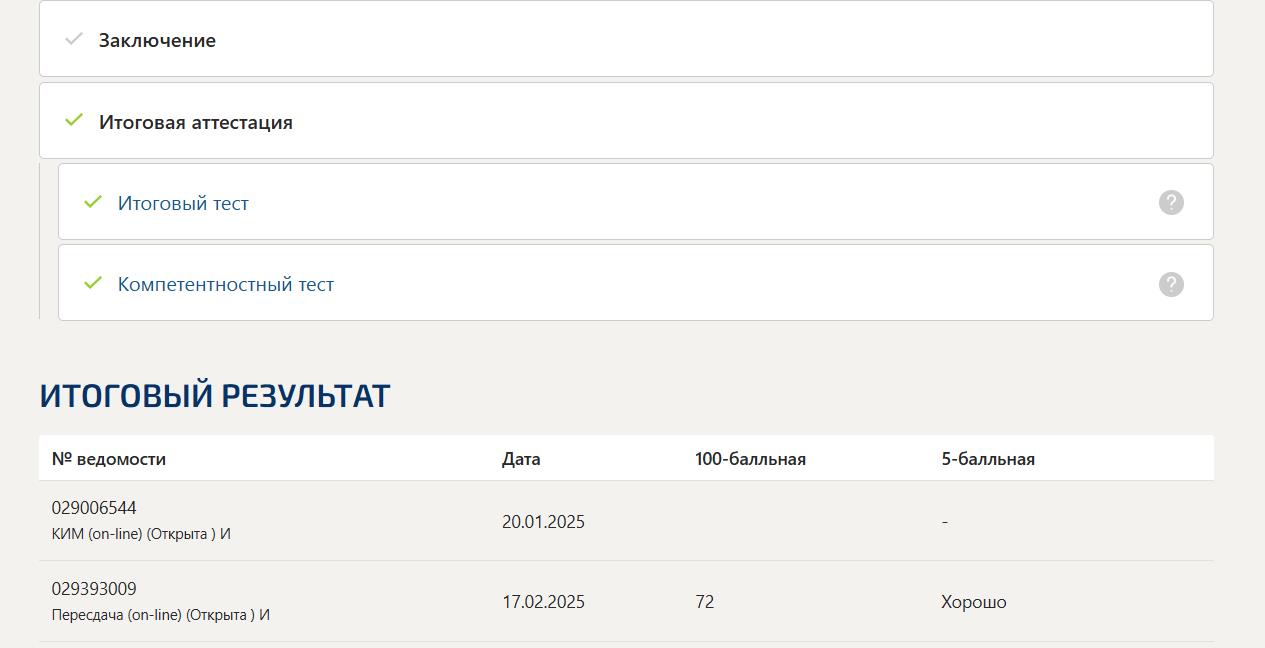Click the green checkmark next to Компетентностный тест
The height and width of the screenshot is (648, 1265).
pos(93,283)
